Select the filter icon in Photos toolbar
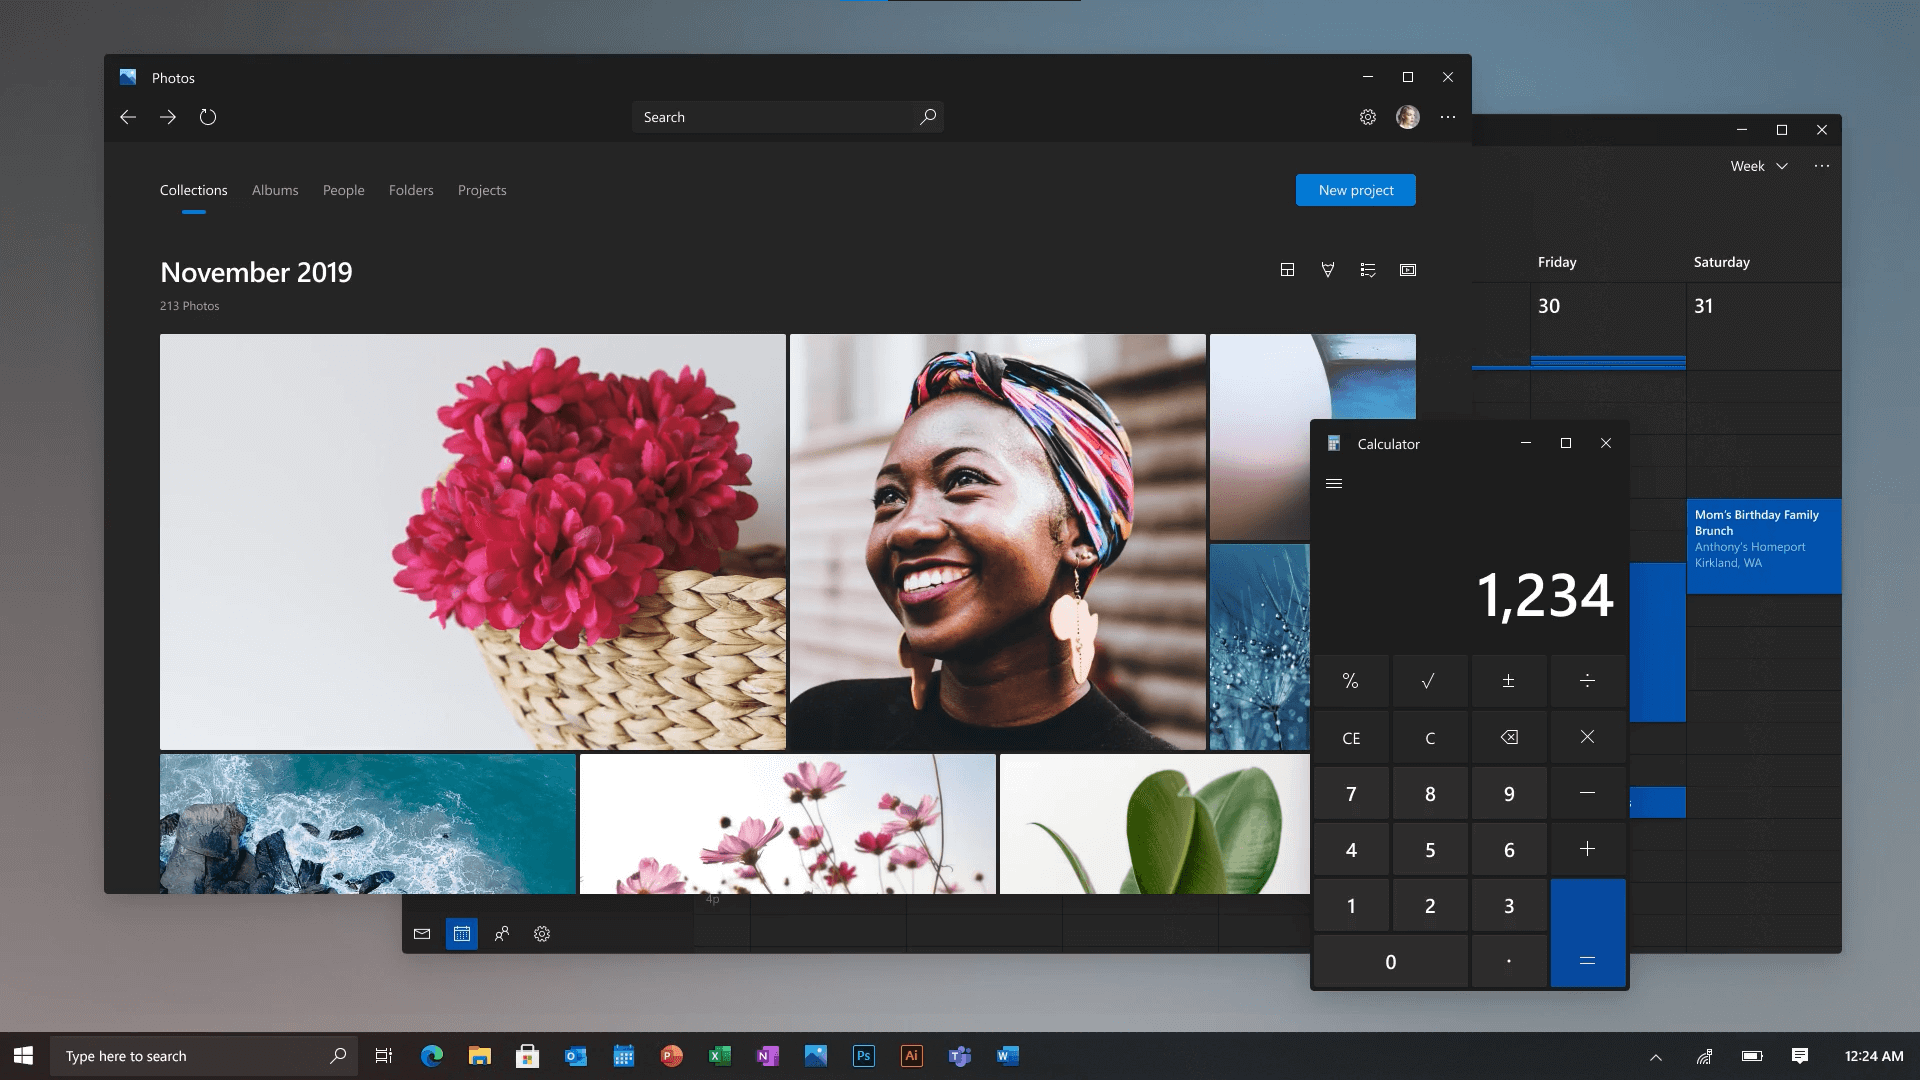 [1328, 269]
